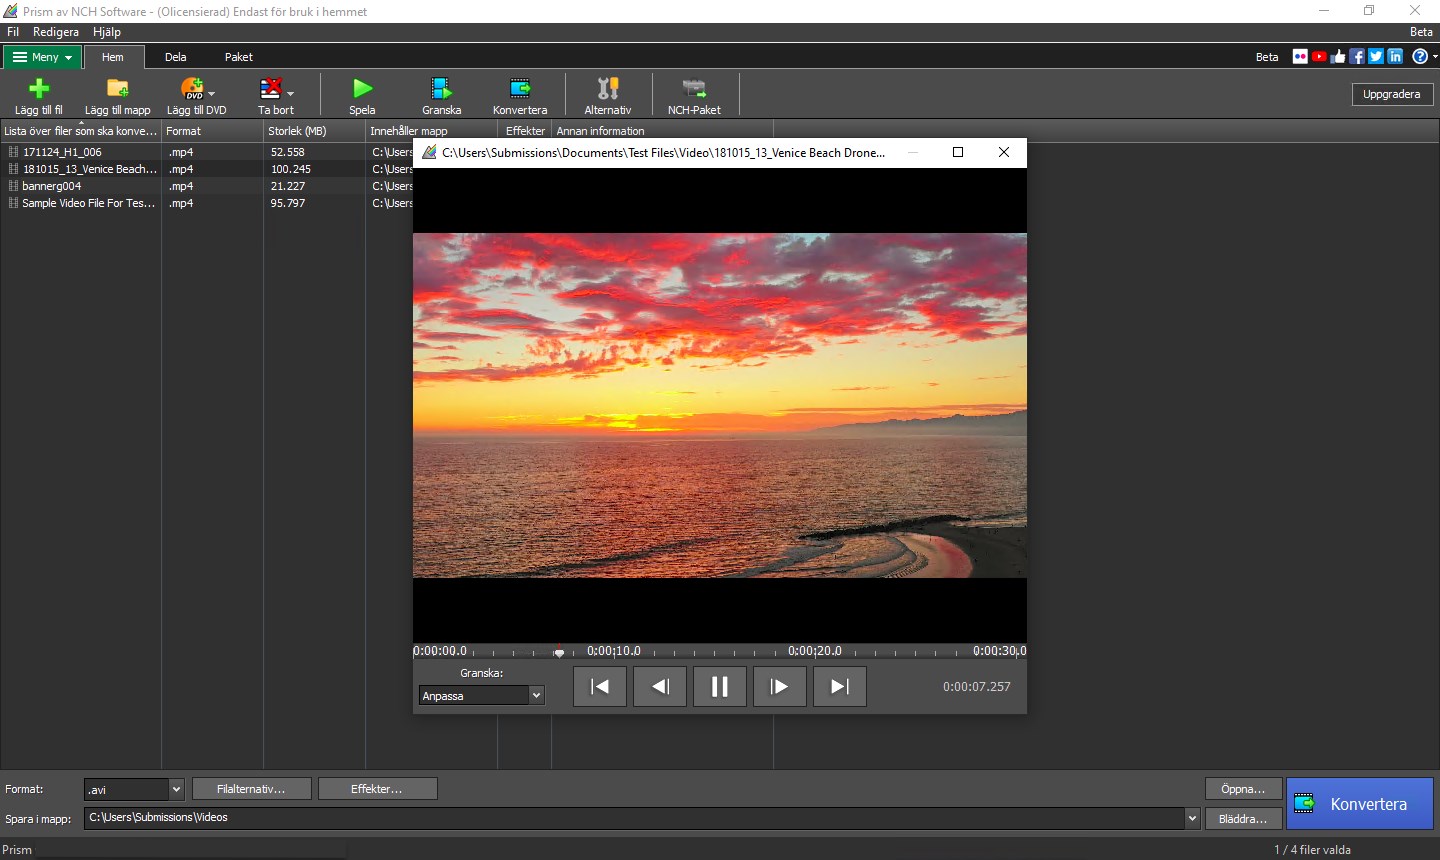
Task: Click the NCH-Paket toolbar icon
Action: 694,90
